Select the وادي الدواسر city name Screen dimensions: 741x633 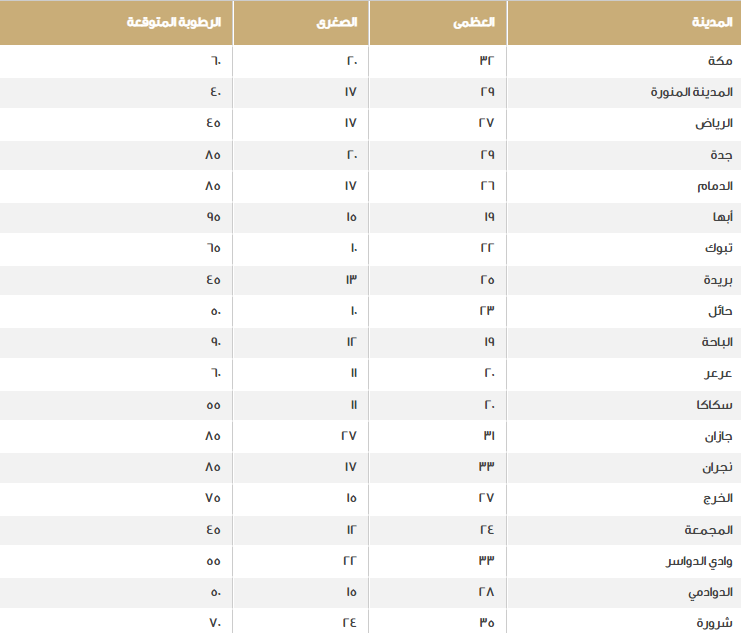pyautogui.click(x=699, y=561)
